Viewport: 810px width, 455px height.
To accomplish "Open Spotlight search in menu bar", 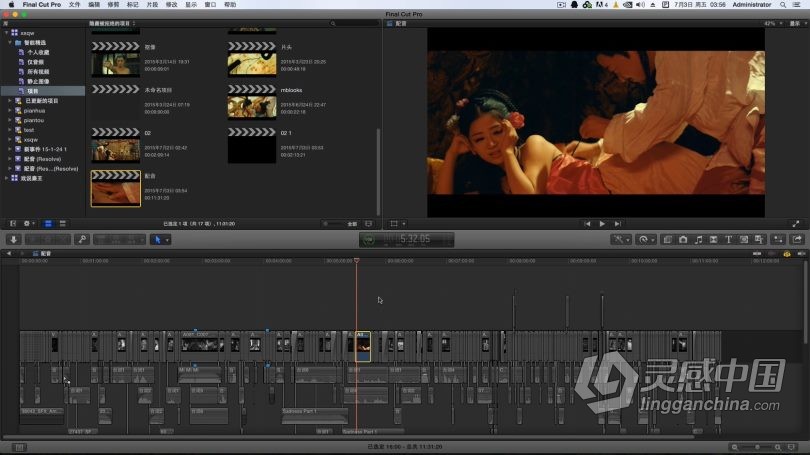I will [x=783, y=5].
